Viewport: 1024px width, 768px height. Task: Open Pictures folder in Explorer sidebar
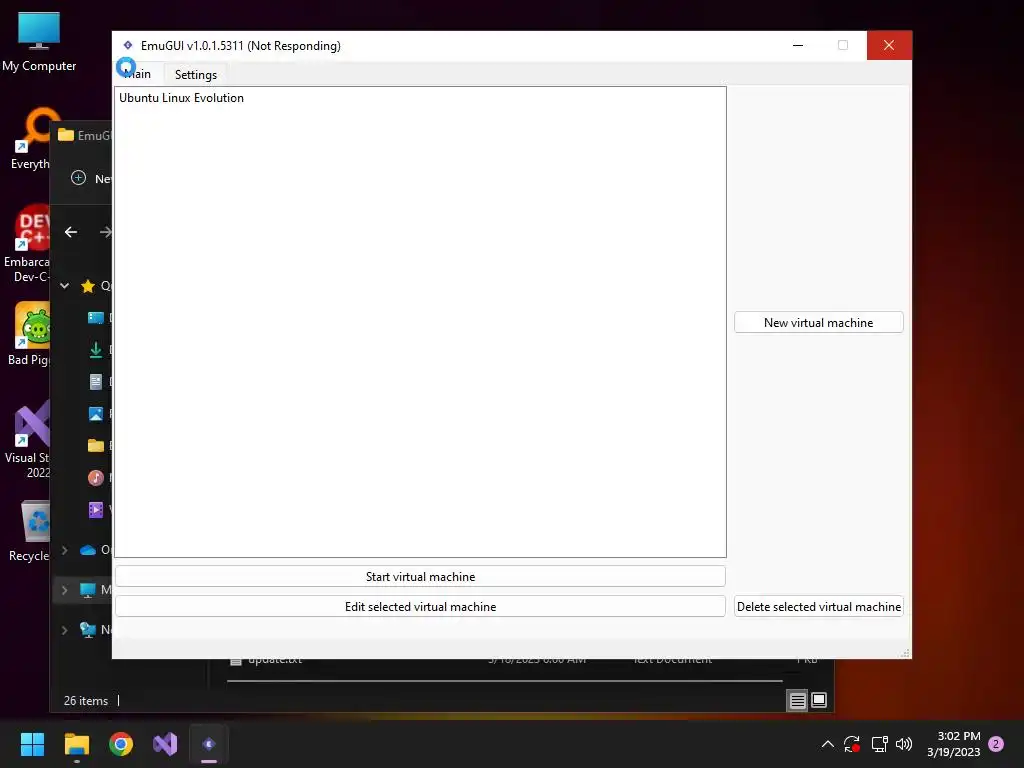95,414
